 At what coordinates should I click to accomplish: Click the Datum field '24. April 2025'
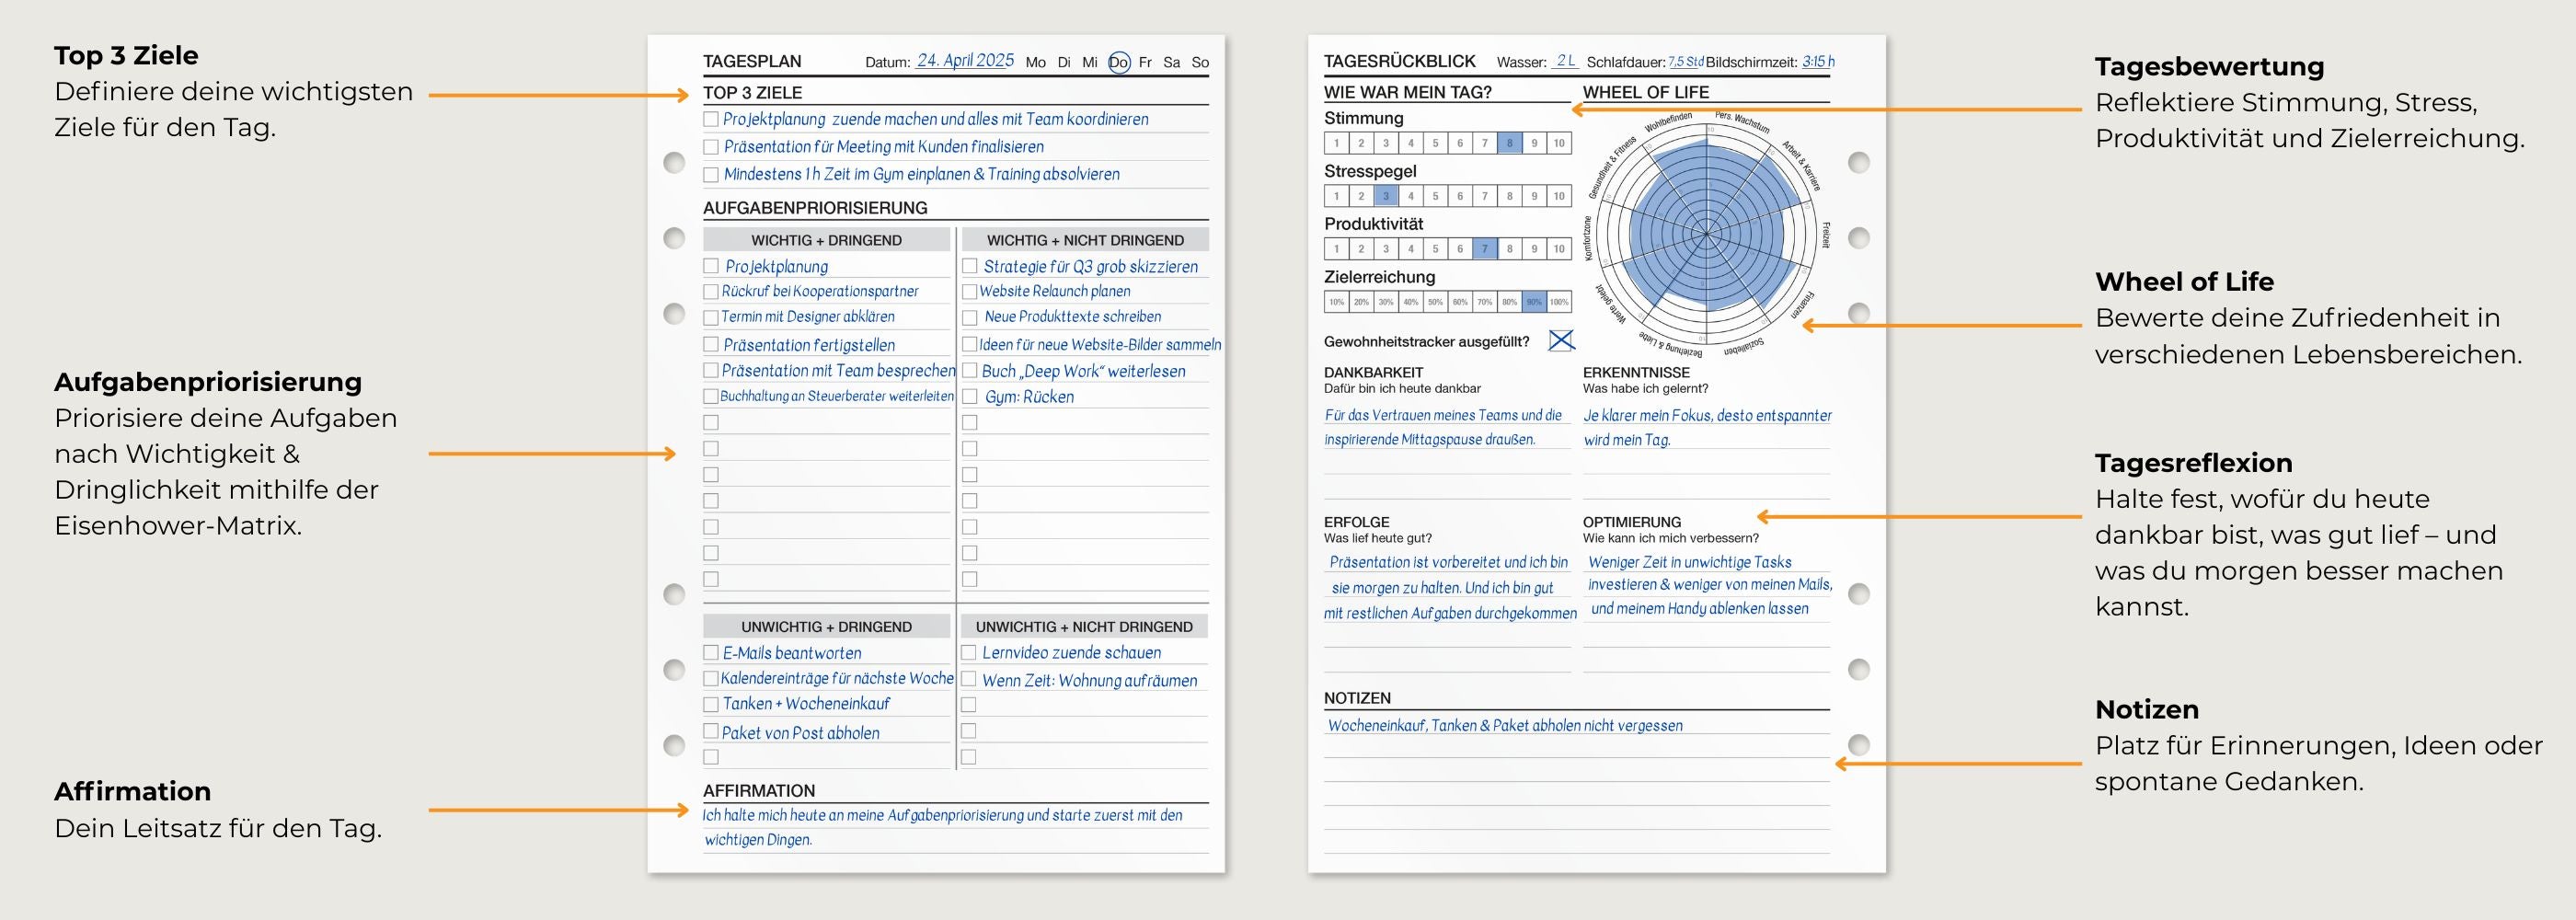(x=965, y=60)
